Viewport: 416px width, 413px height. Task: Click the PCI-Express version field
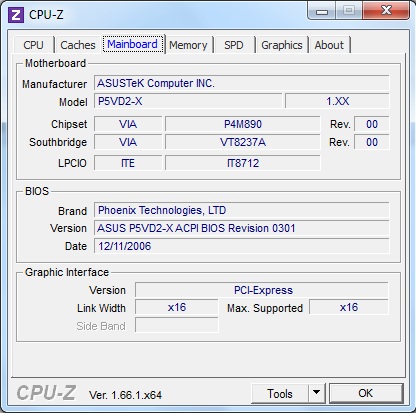tap(262, 290)
